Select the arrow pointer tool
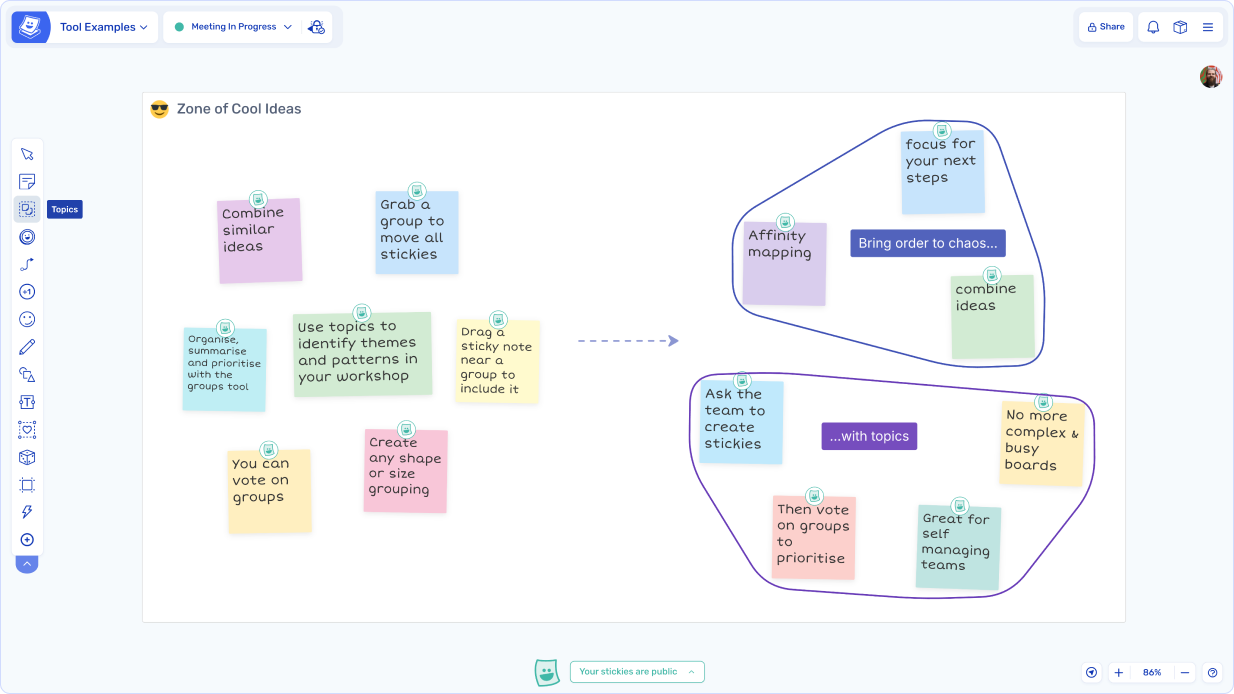This screenshot has width=1234, height=694. click(x=27, y=154)
